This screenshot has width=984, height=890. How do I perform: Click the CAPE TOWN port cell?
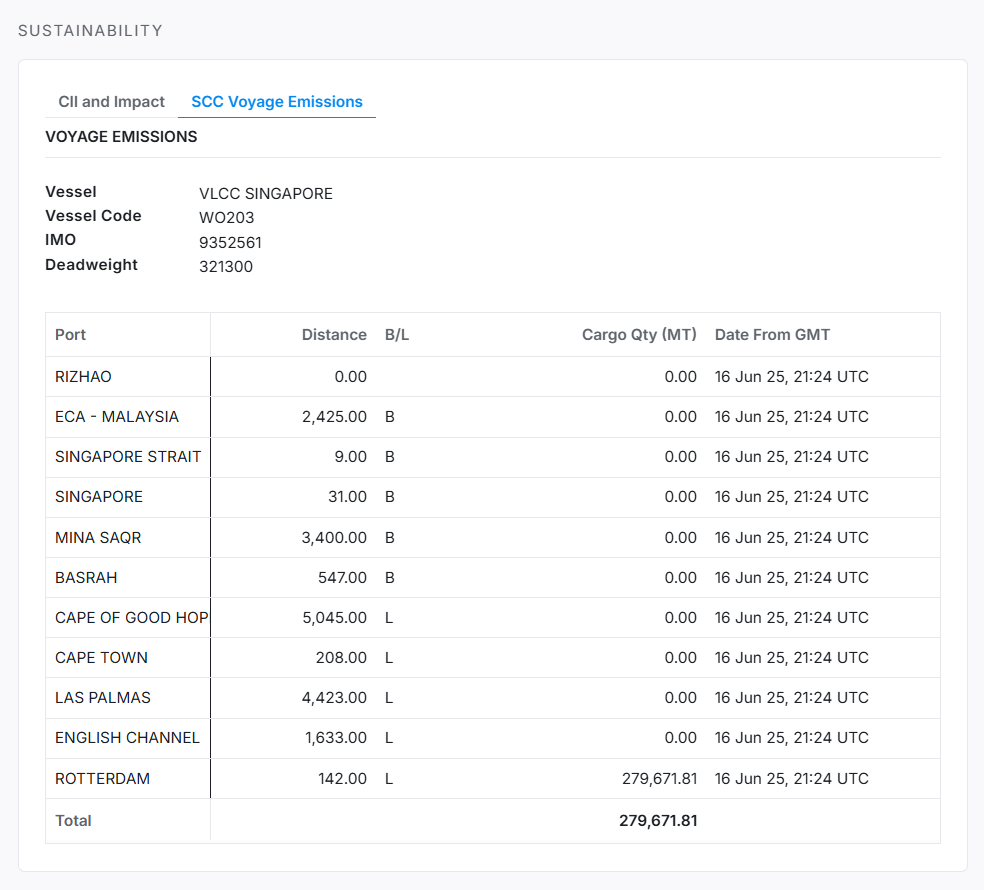tap(101, 658)
